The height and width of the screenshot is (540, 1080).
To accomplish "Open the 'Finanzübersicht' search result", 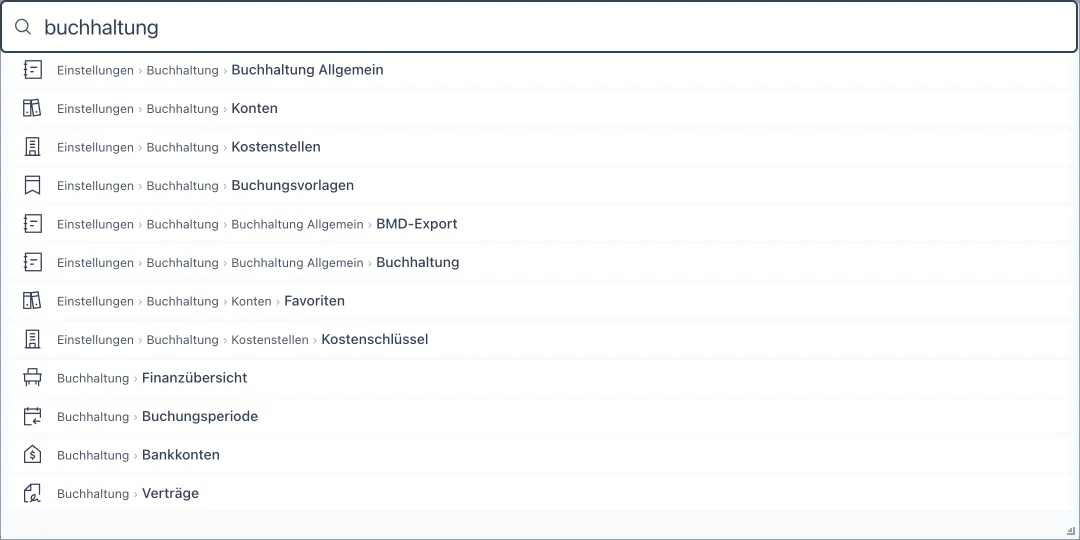I will 540,378.
